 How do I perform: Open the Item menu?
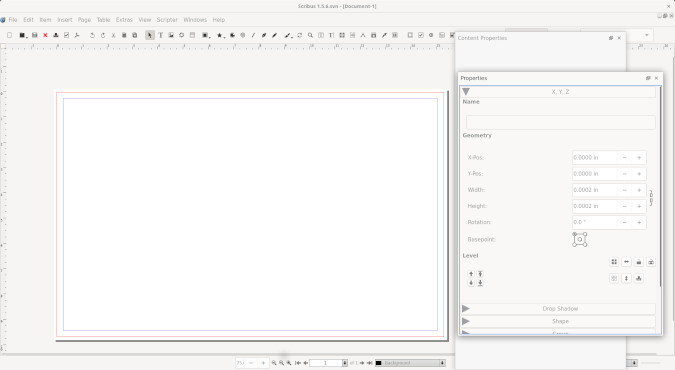[x=45, y=20]
